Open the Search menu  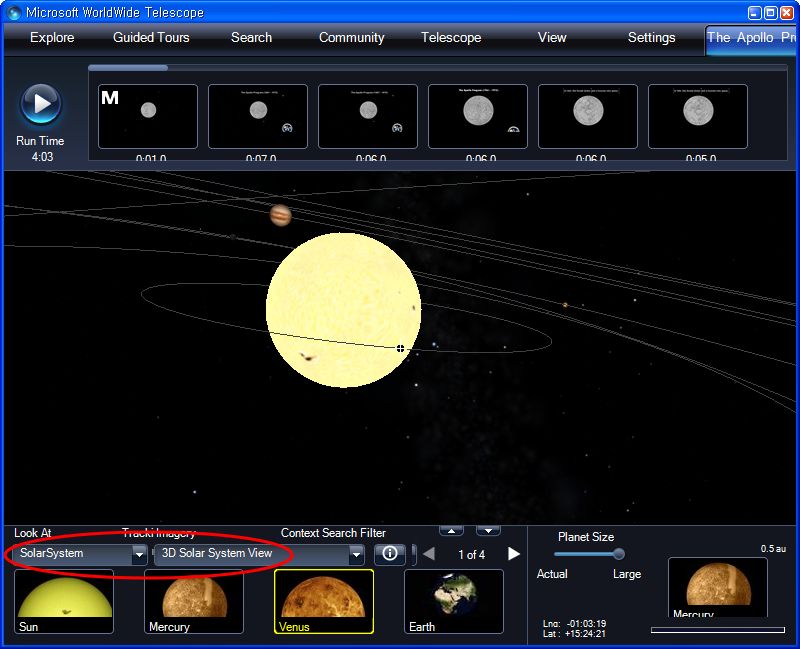point(252,37)
